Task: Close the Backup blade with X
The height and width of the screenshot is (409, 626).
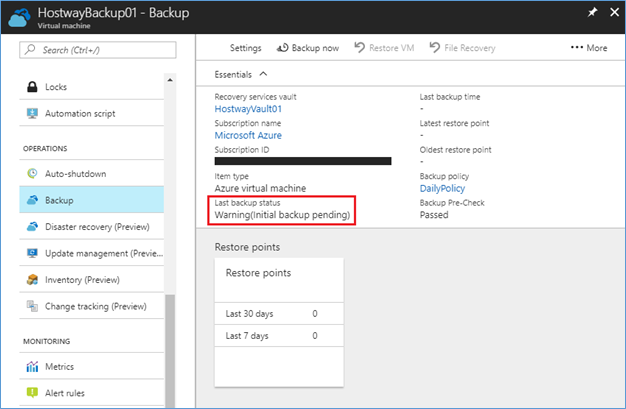Action: pyautogui.click(x=615, y=12)
